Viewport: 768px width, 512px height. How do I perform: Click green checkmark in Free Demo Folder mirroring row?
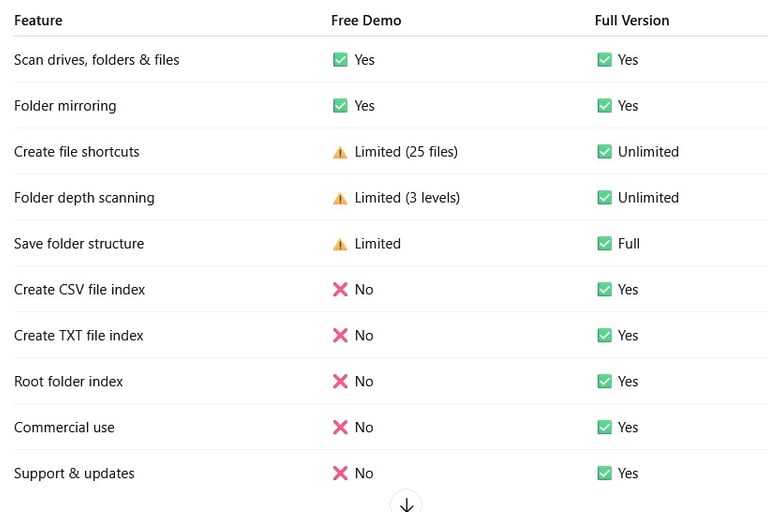tap(340, 106)
